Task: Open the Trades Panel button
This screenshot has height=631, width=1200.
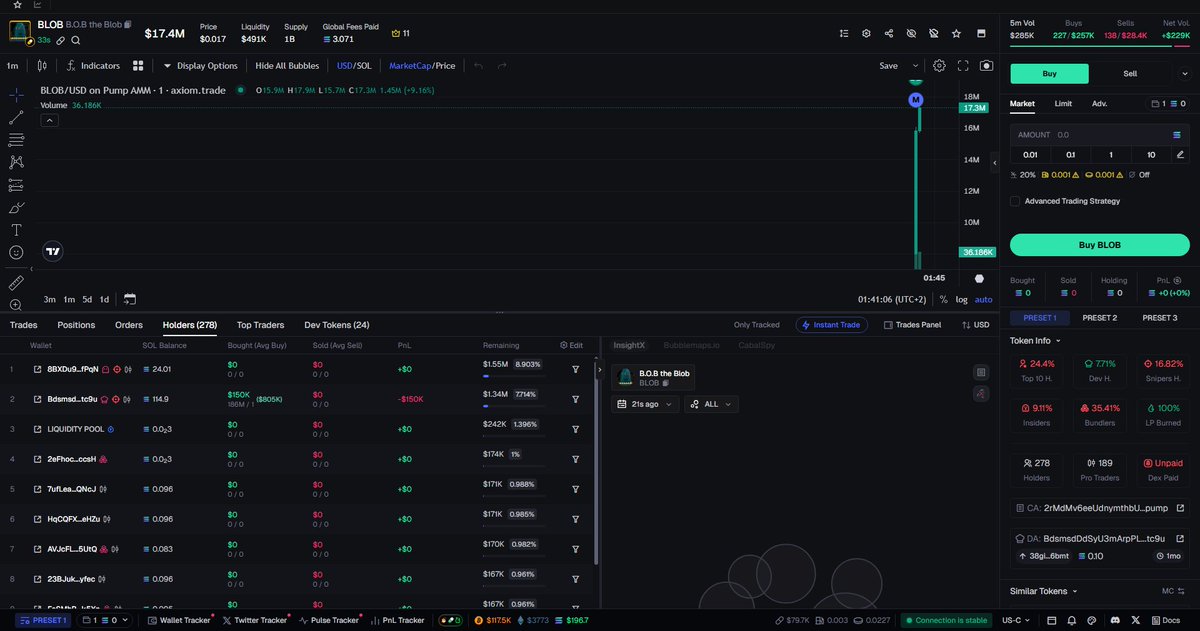Action: [911, 325]
